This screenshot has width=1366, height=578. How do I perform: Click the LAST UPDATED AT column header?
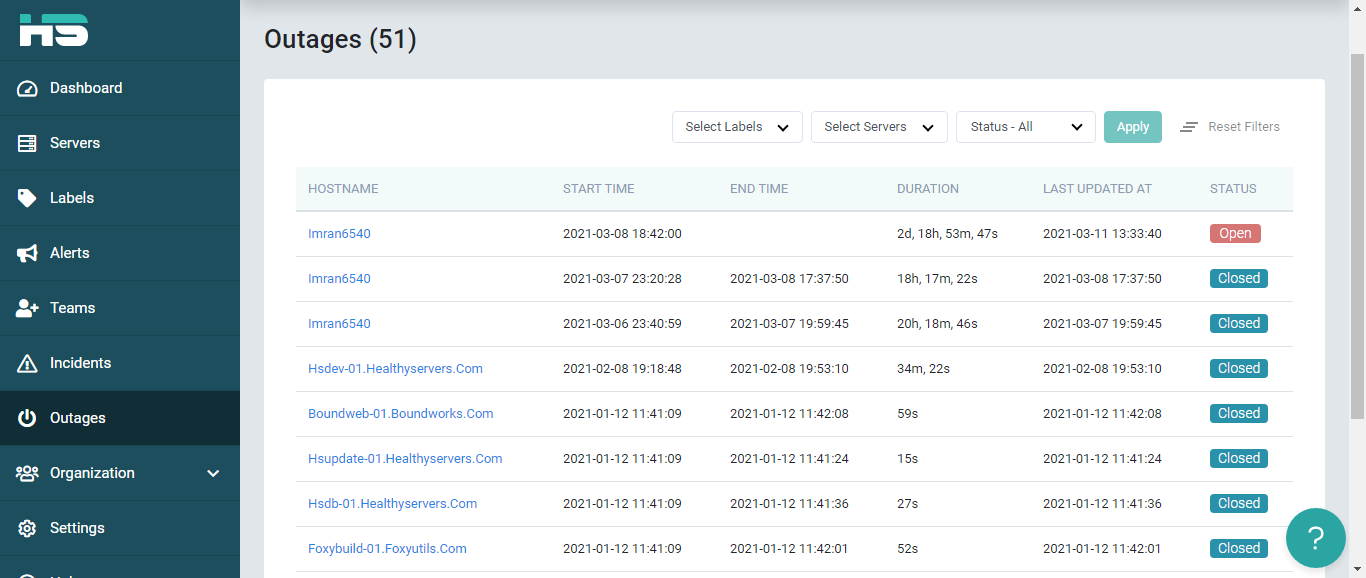(x=1097, y=189)
